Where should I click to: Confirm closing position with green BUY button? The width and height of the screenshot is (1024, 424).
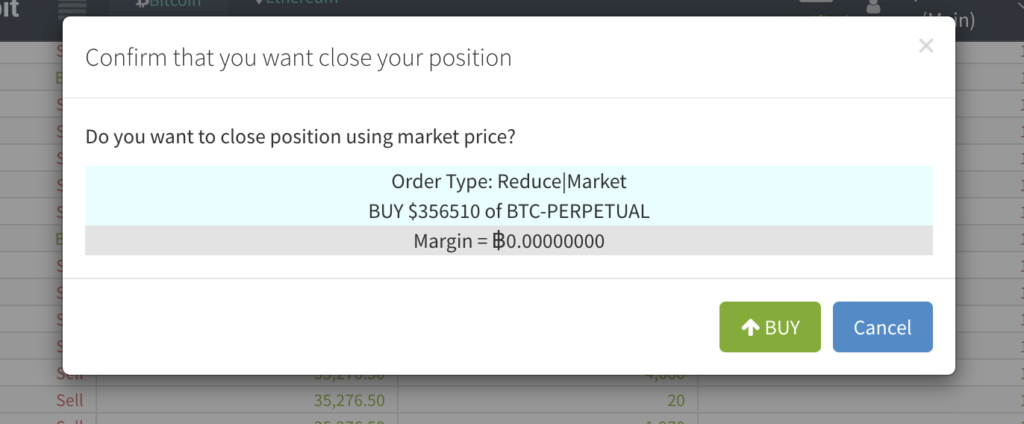point(769,327)
